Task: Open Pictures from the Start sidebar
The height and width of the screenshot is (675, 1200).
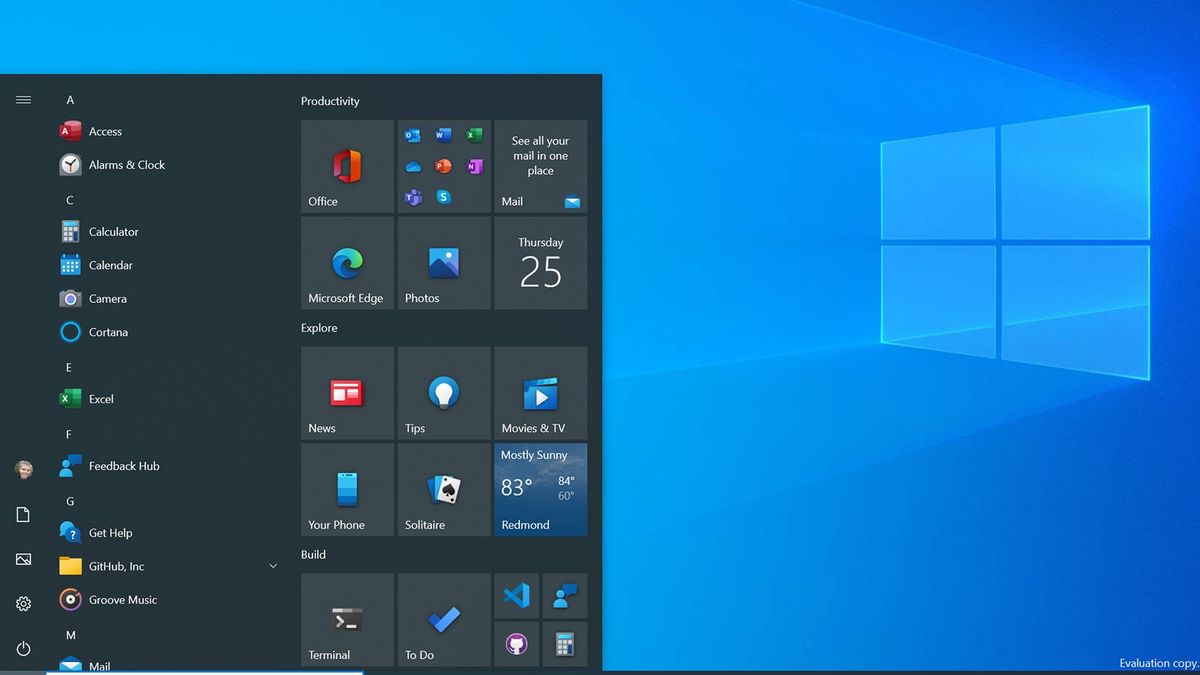Action: click(x=23, y=559)
